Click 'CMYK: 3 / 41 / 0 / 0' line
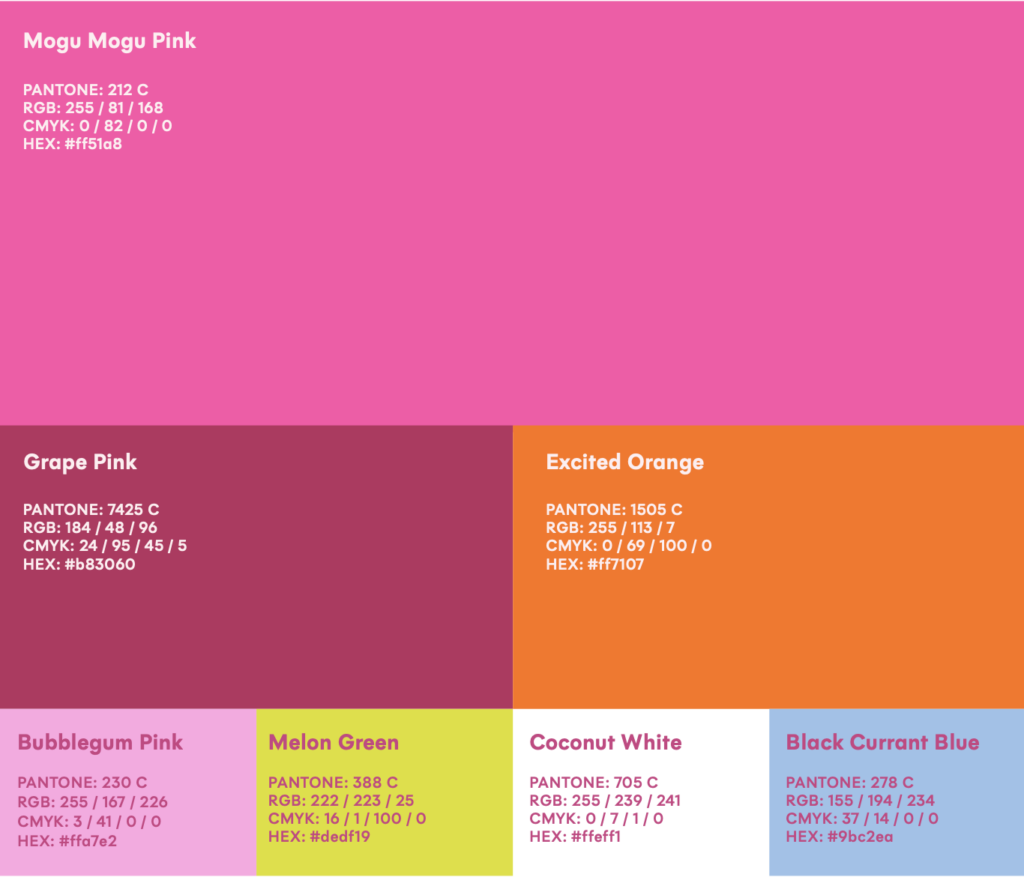This screenshot has width=1024, height=877. 89,821
